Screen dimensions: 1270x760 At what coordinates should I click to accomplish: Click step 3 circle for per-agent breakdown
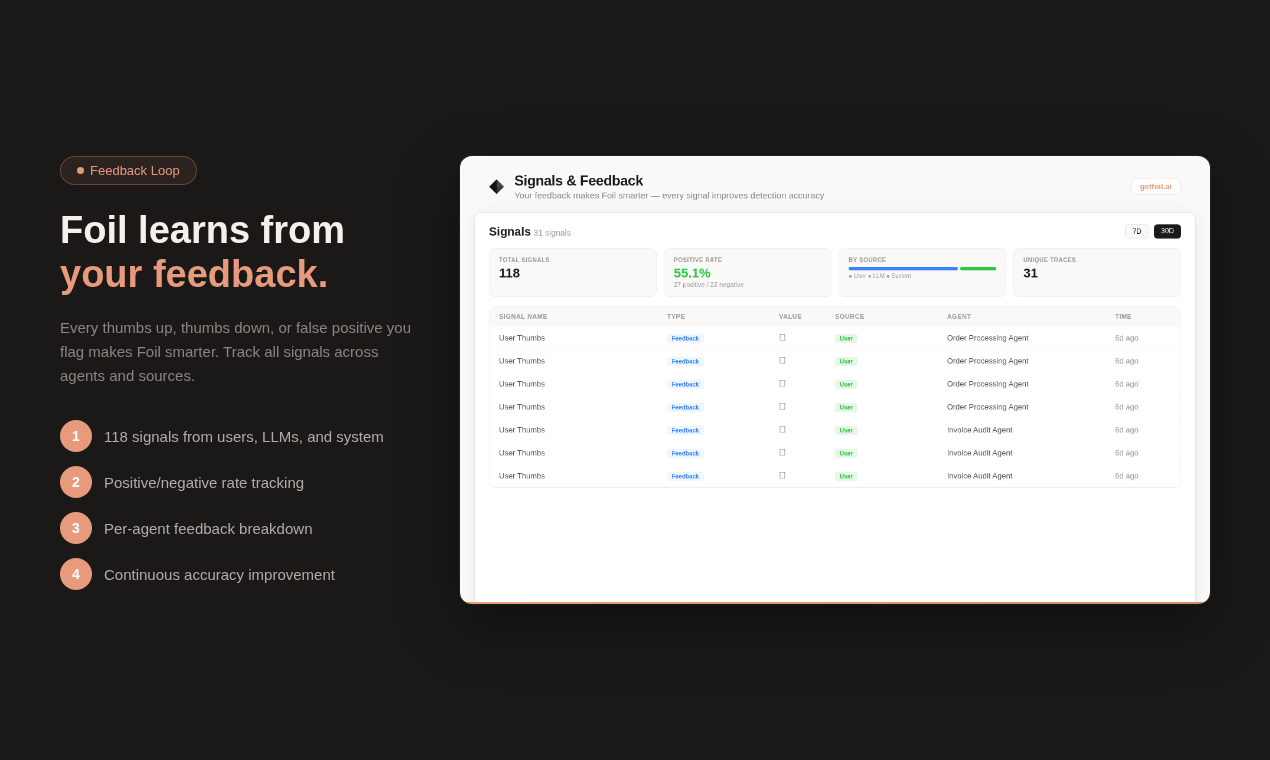click(76, 528)
